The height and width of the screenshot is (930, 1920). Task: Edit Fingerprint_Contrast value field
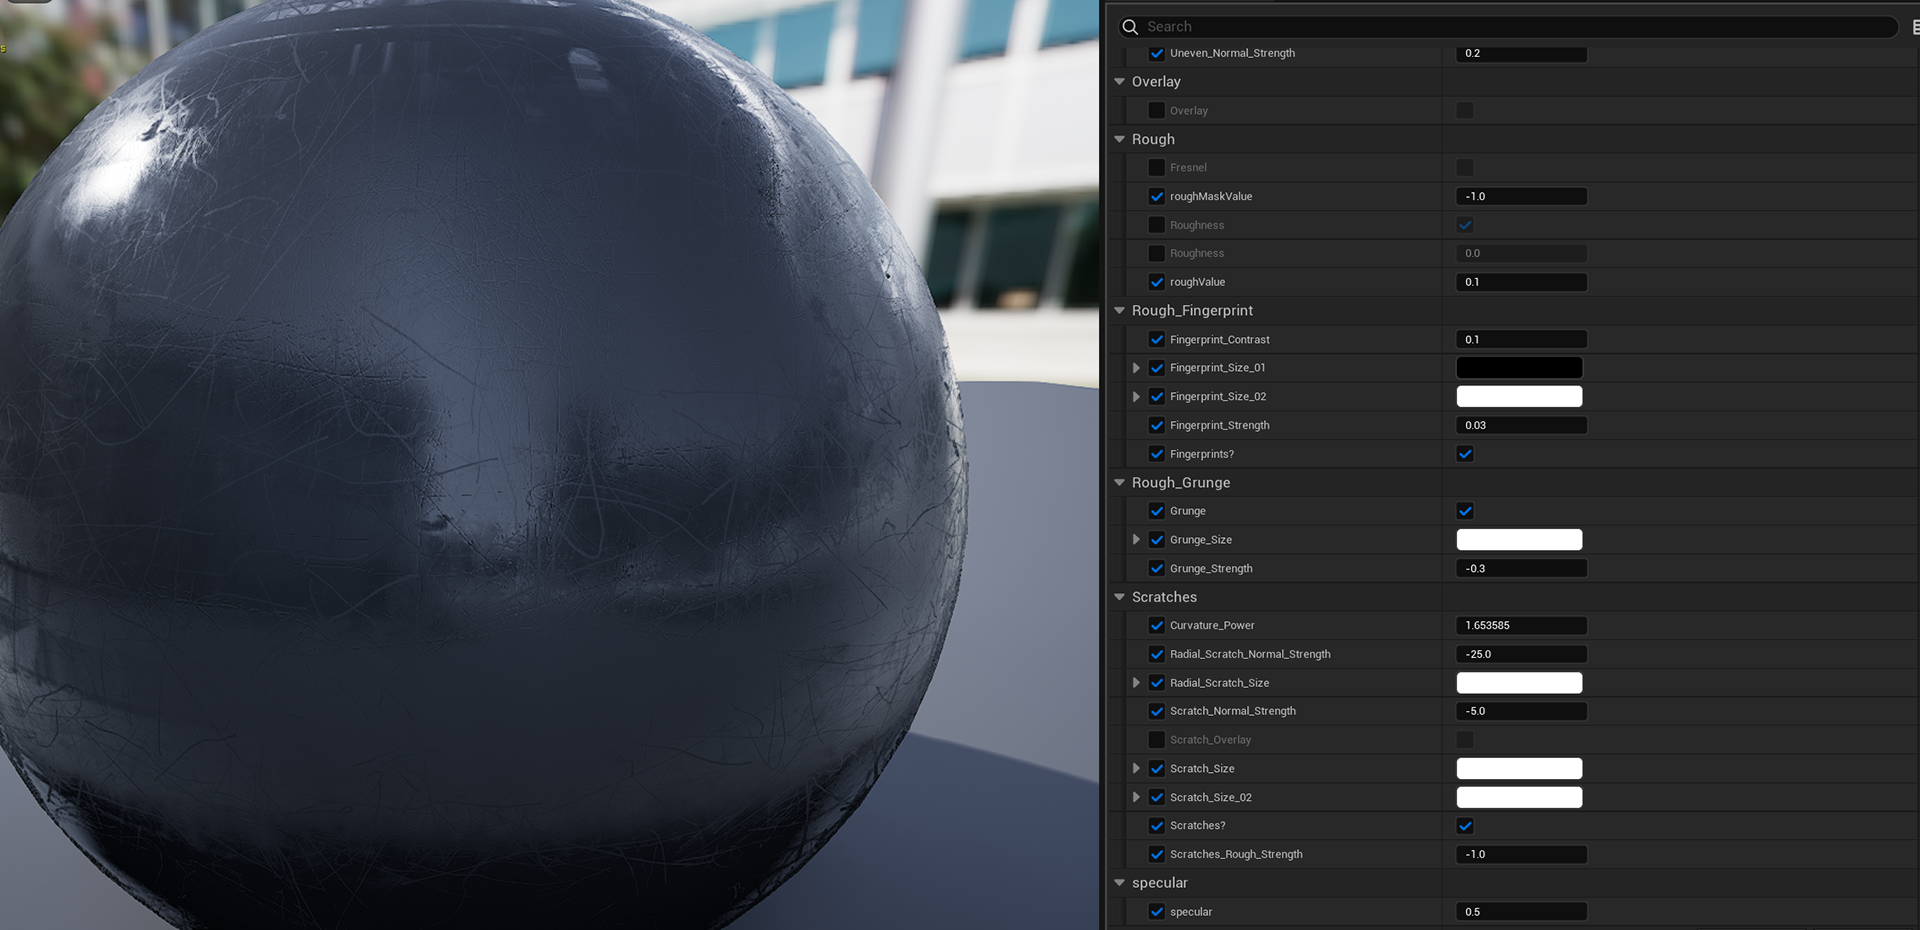click(1521, 340)
